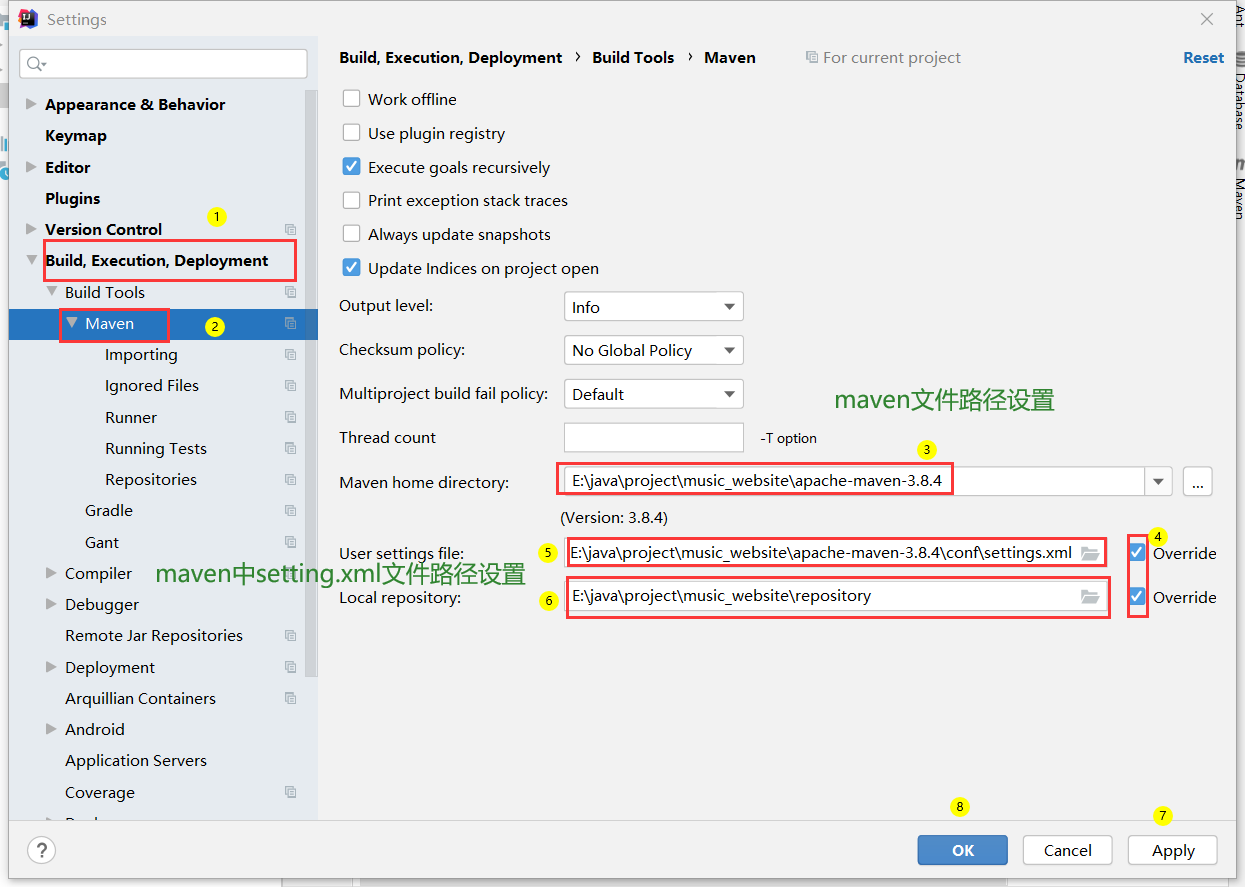This screenshot has width=1245, height=887.
Task: Toggle Override for User settings file
Action: (x=1137, y=553)
